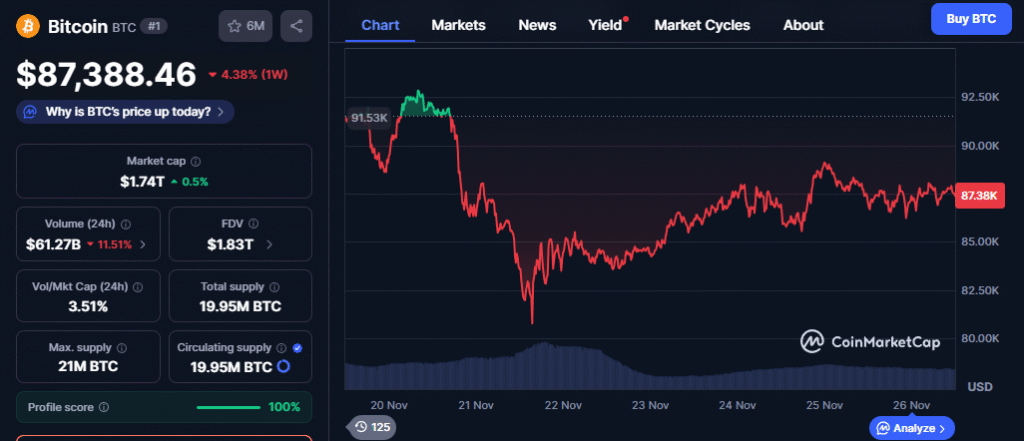The height and width of the screenshot is (441, 1024).
Task: Click the AI icon beside Why is BTC's price up
Action: coord(30,112)
